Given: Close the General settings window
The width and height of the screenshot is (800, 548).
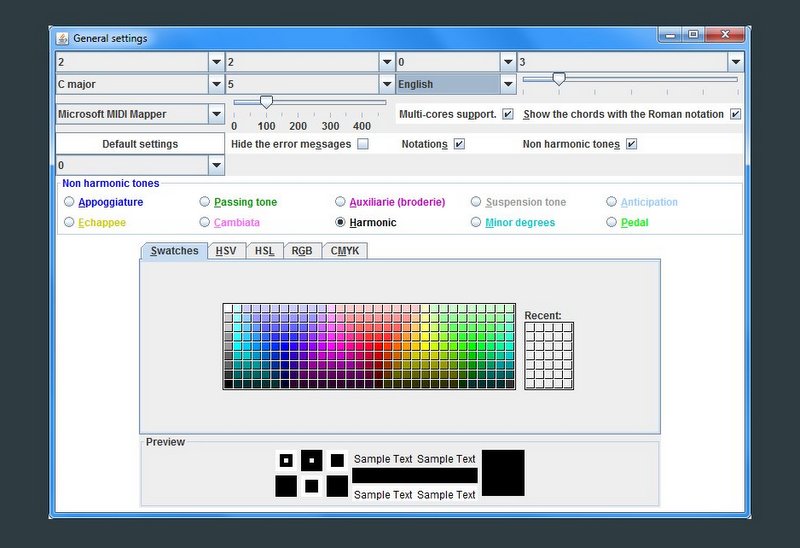Looking at the screenshot, I should click(x=725, y=35).
